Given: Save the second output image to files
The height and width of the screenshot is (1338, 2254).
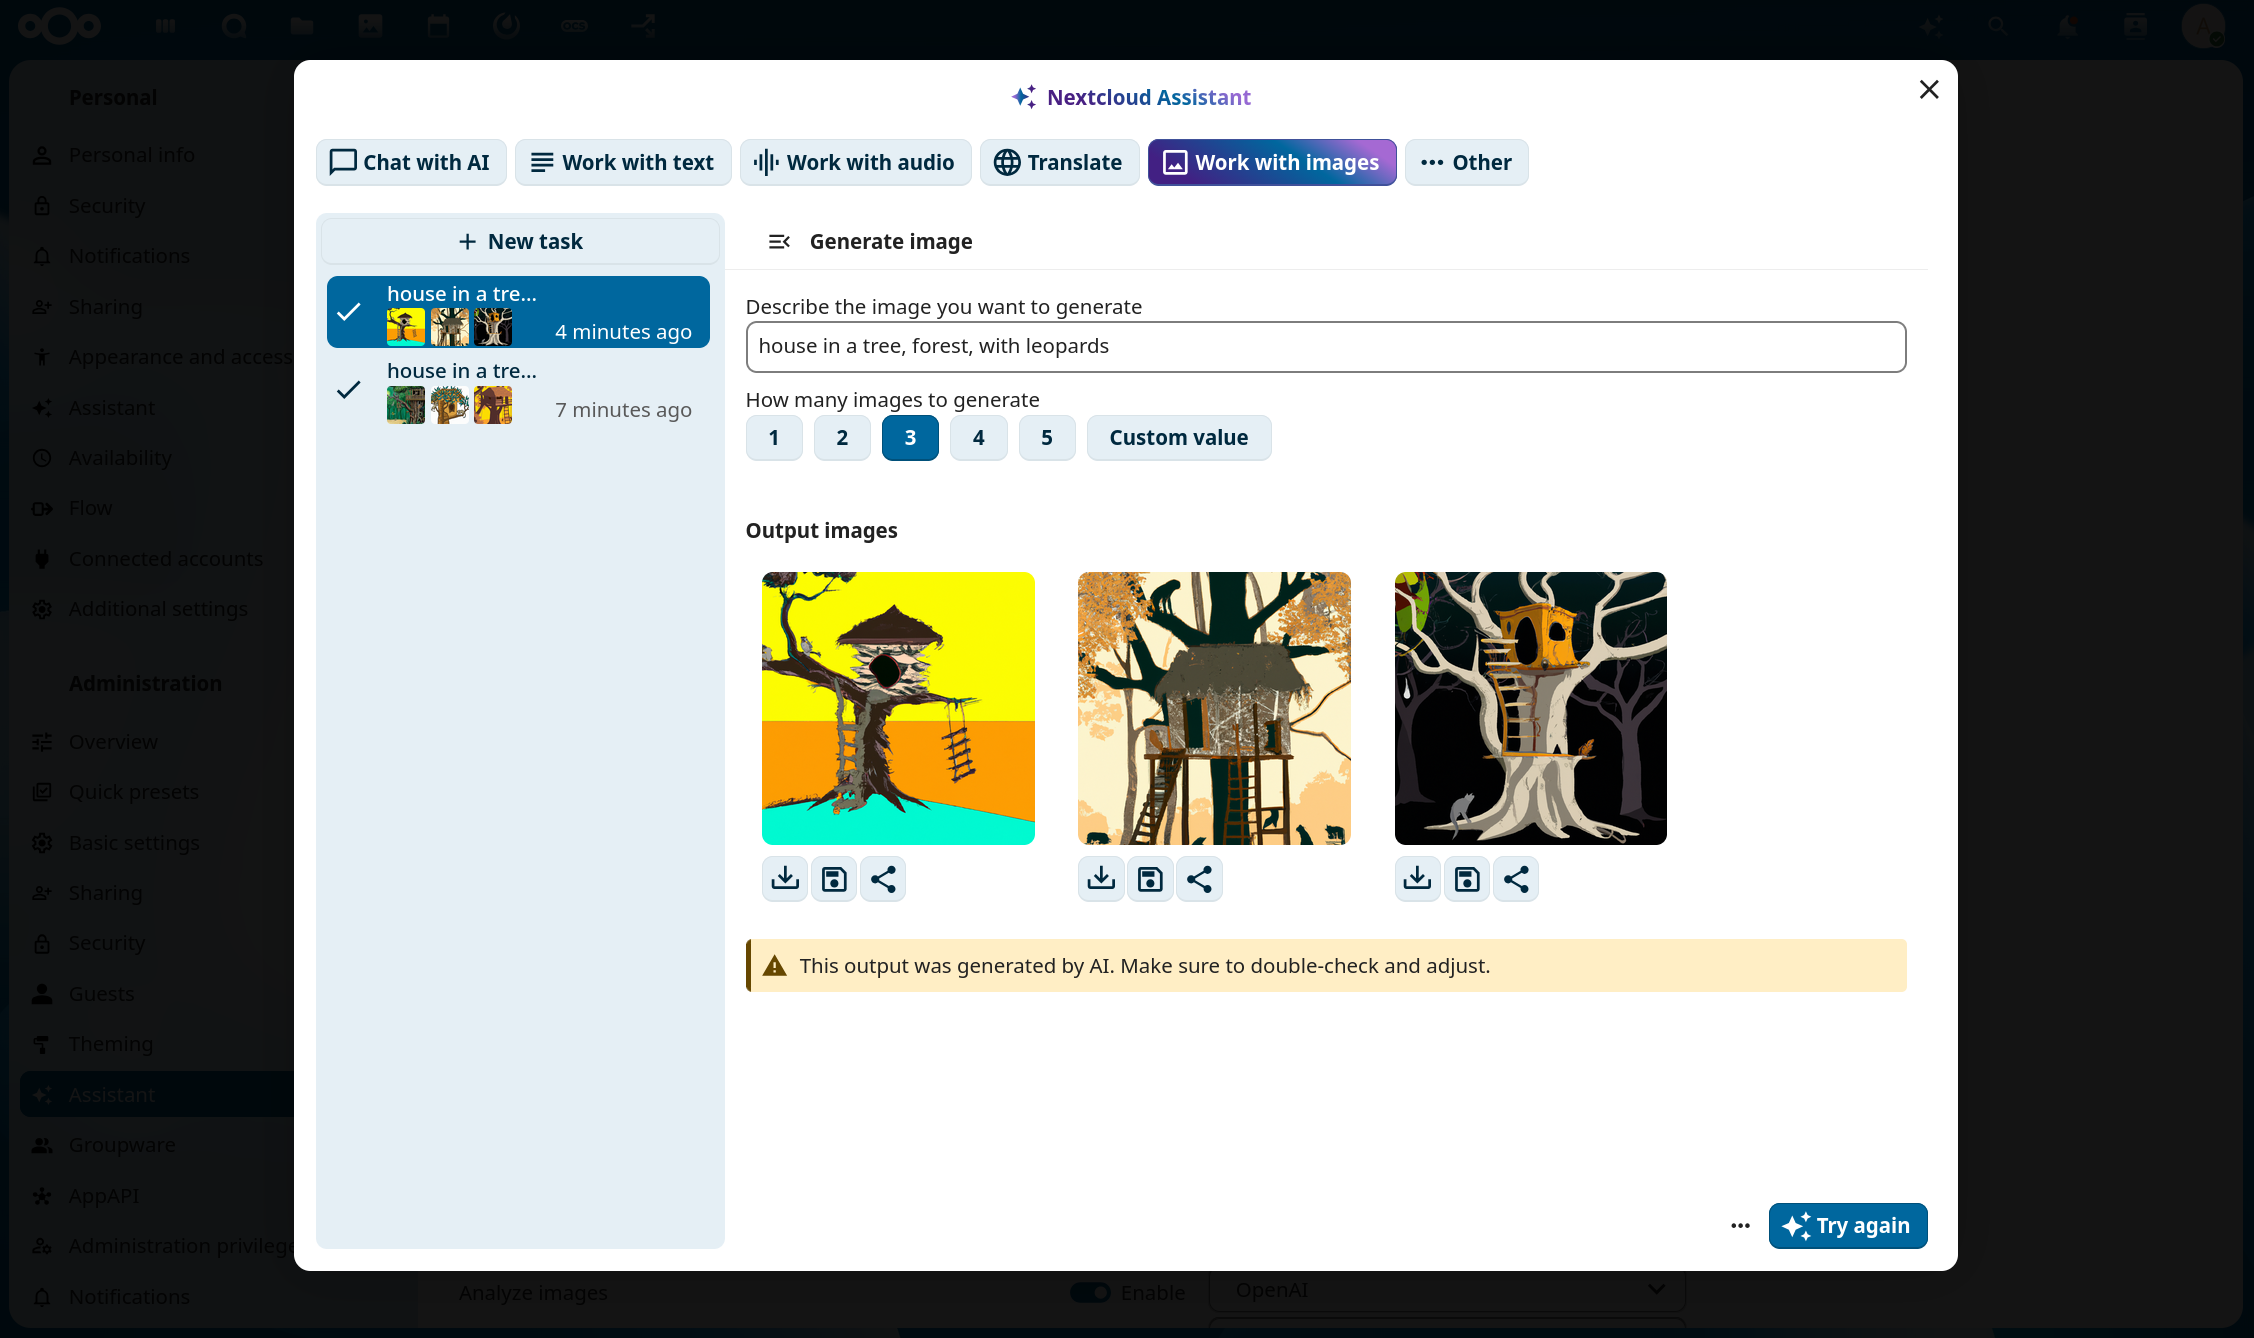Looking at the screenshot, I should pyautogui.click(x=1150, y=879).
